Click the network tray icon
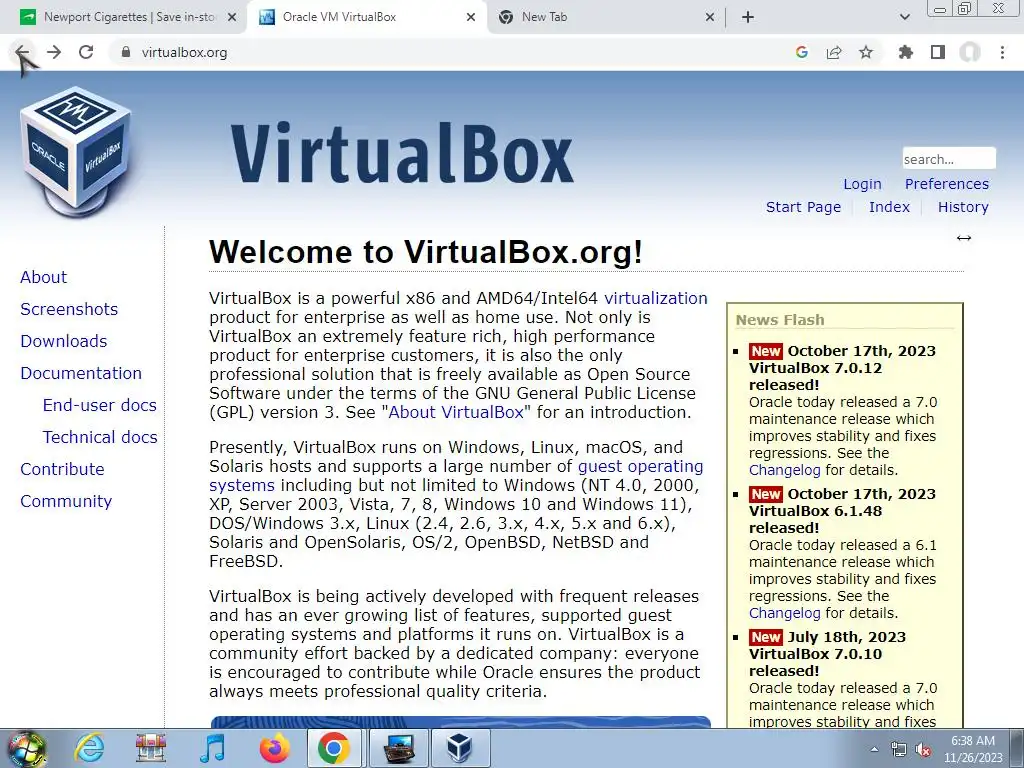The height and width of the screenshot is (768, 1024). click(899, 749)
